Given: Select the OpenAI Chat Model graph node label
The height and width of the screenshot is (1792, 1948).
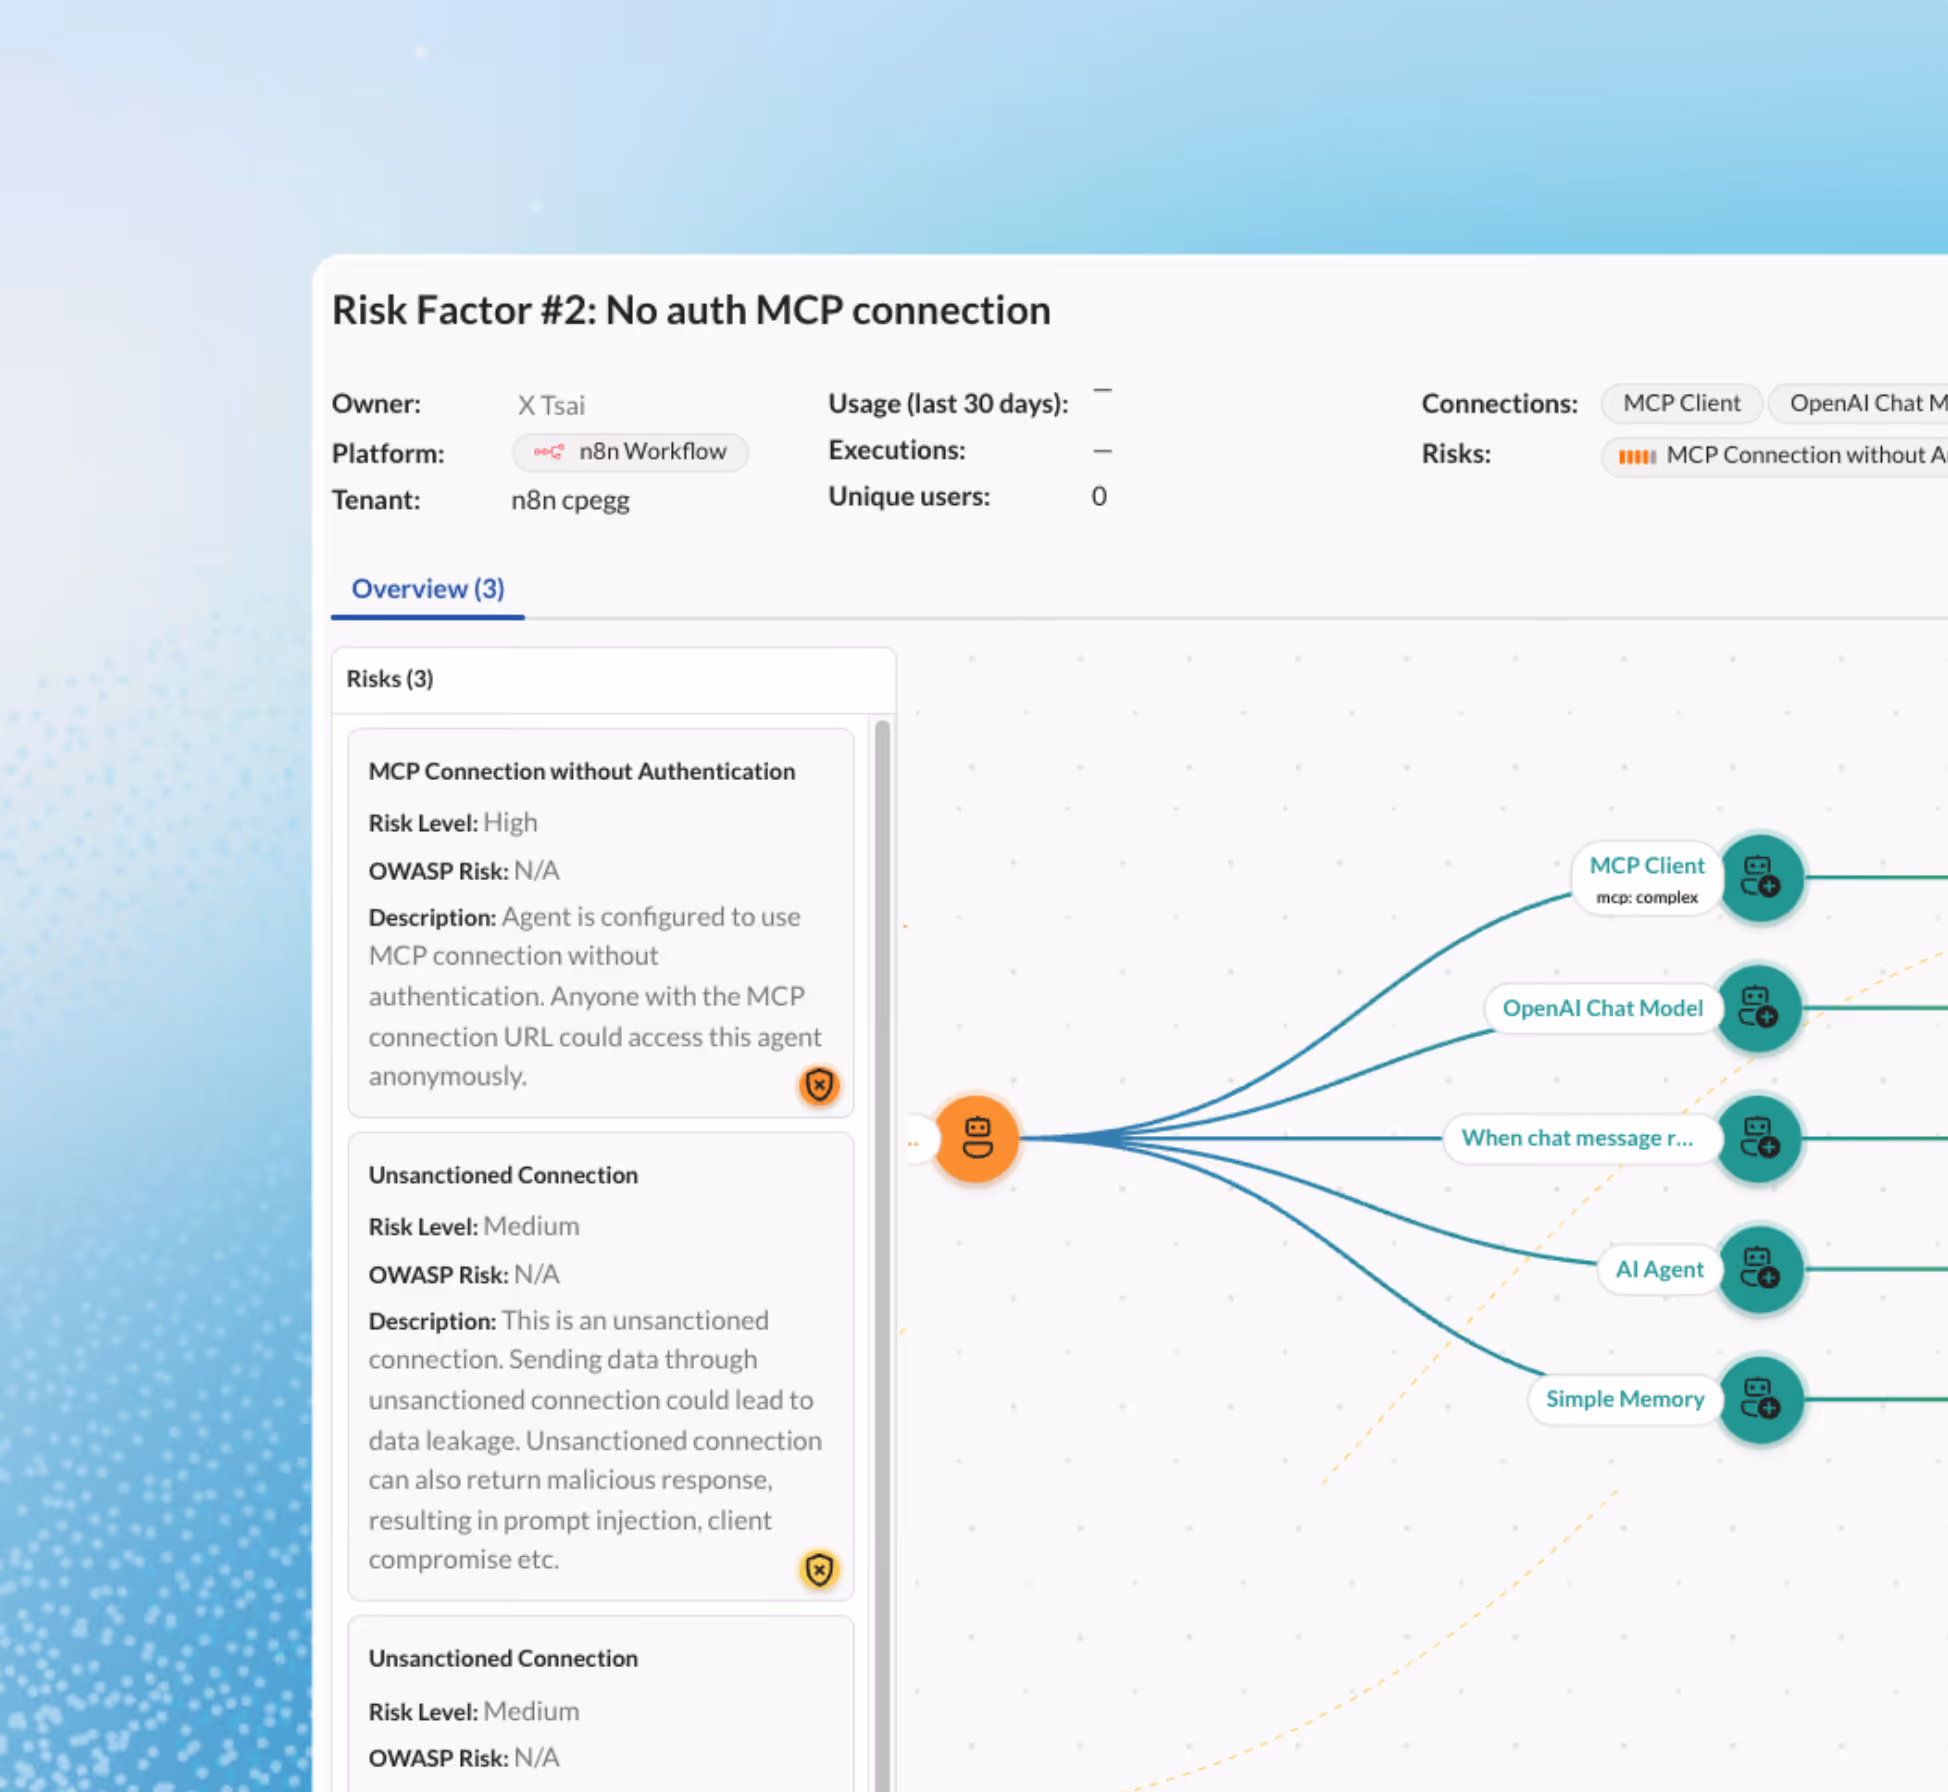Looking at the screenshot, I should point(1602,1008).
